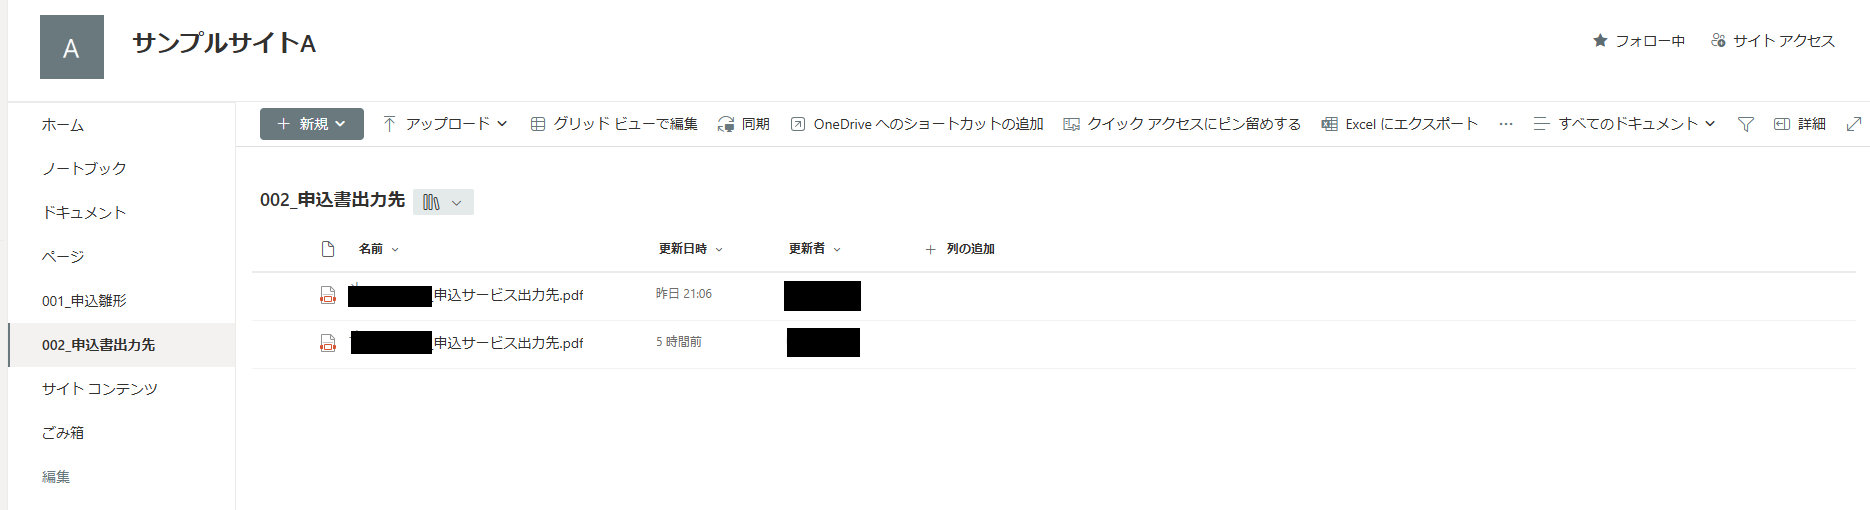Viewport: 1870px width, 510px height.
Task: Open 更新者 column header menu
Action: click(815, 249)
